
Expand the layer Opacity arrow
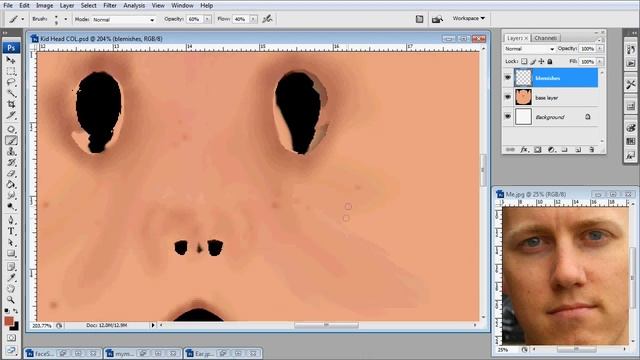pyautogui.click(x=600, y=49)
